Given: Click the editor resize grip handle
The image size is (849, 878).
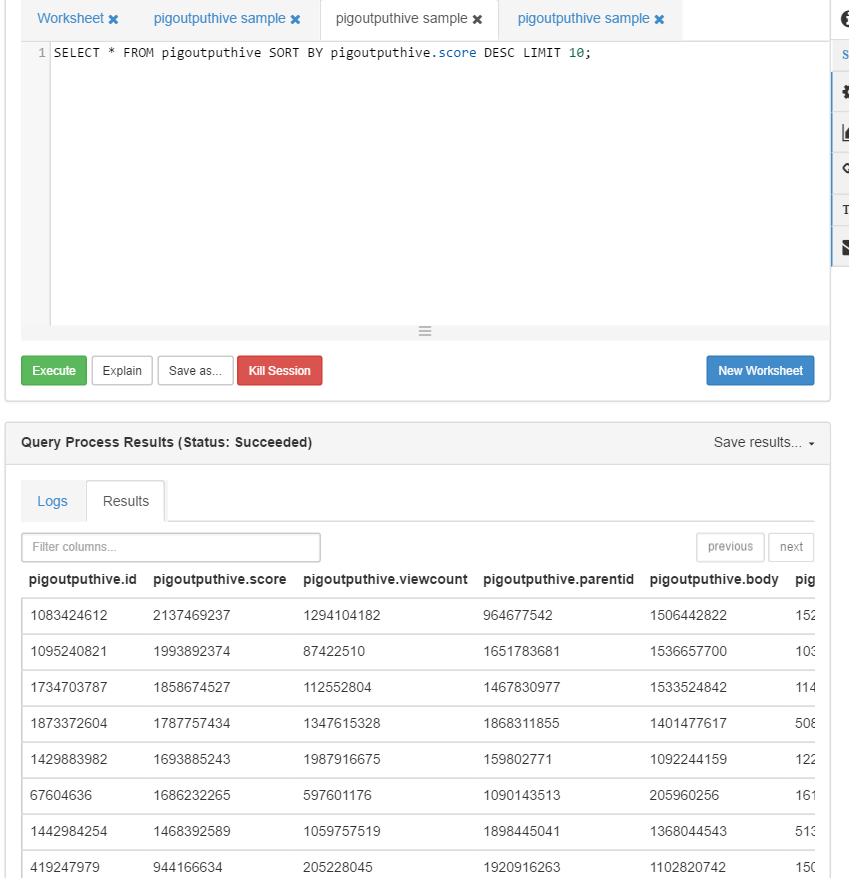Looking at the screenshot, I should (425, 331).
